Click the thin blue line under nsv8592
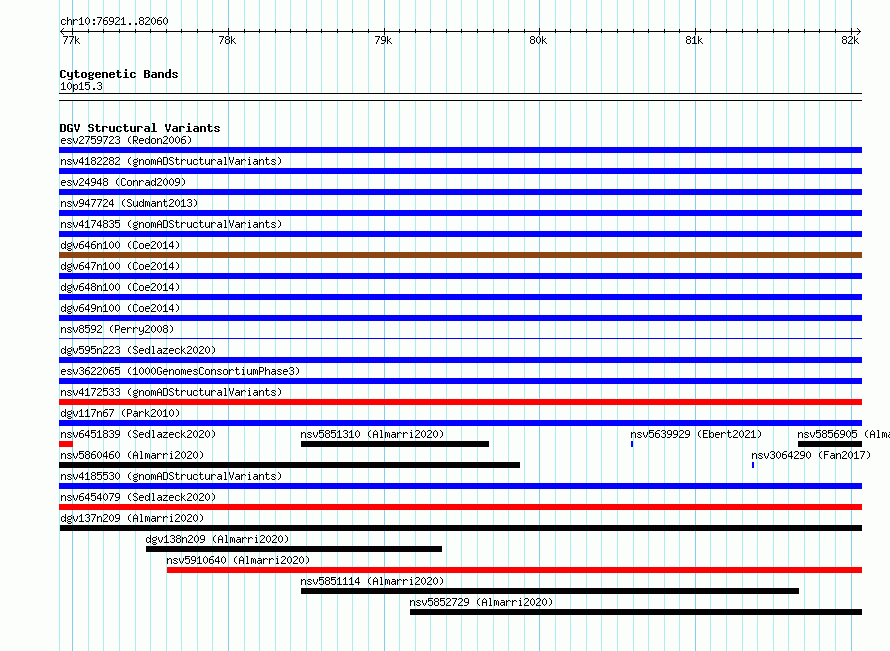This screenshot has height=651, width=890. [460, 339]
